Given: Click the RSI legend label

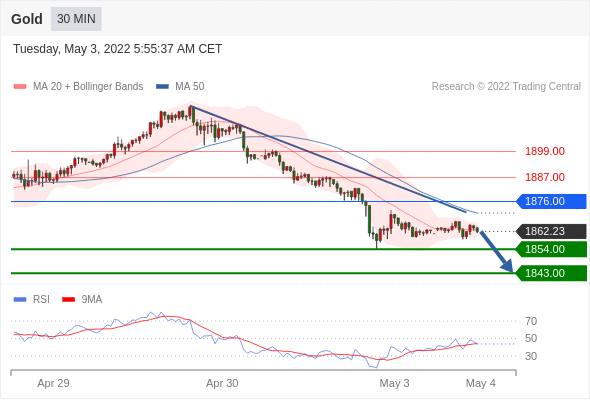Looking at the screenshot, I should 41,300.
